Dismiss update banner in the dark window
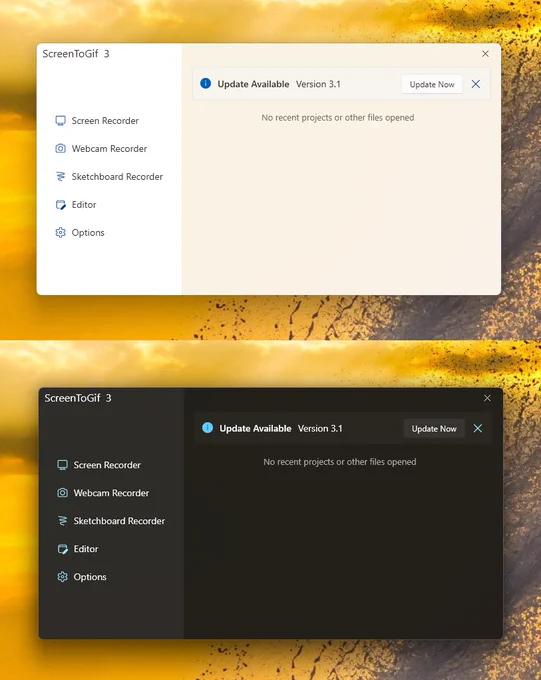This screenshot has width=541, height=680. (478, 428)
